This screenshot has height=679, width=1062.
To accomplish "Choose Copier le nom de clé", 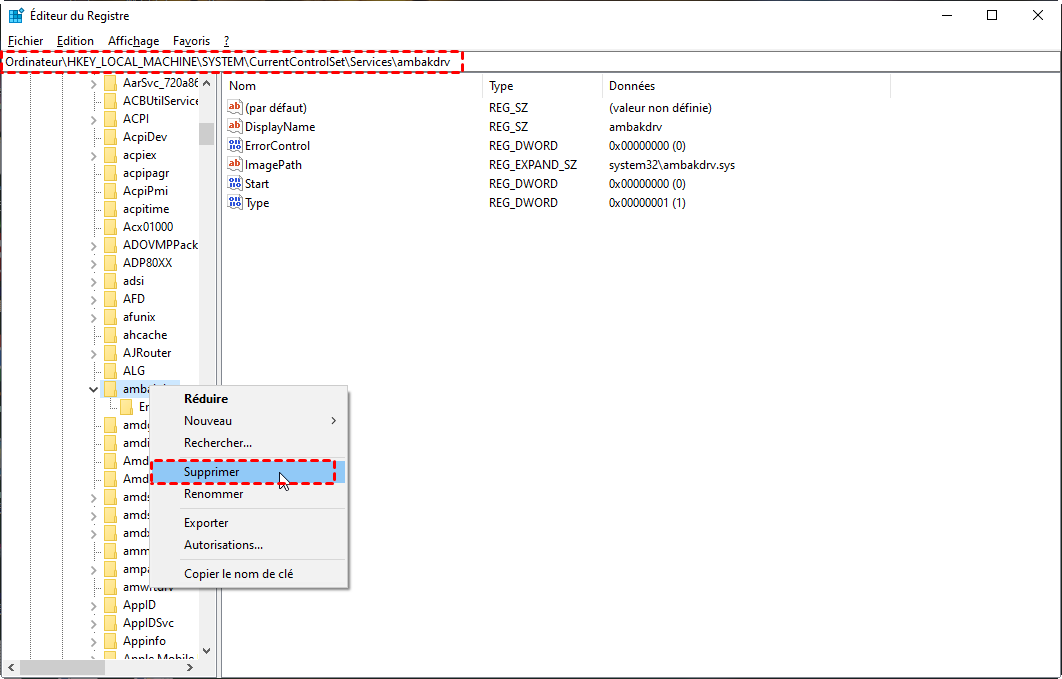I will [248, 574].
